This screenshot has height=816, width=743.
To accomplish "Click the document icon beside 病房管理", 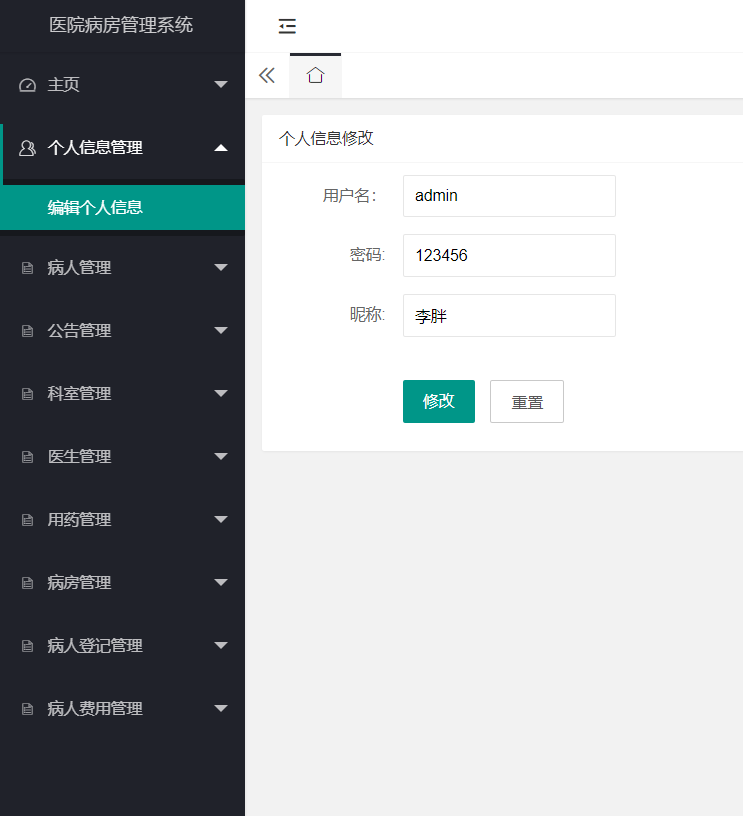I will pos(28,583).
